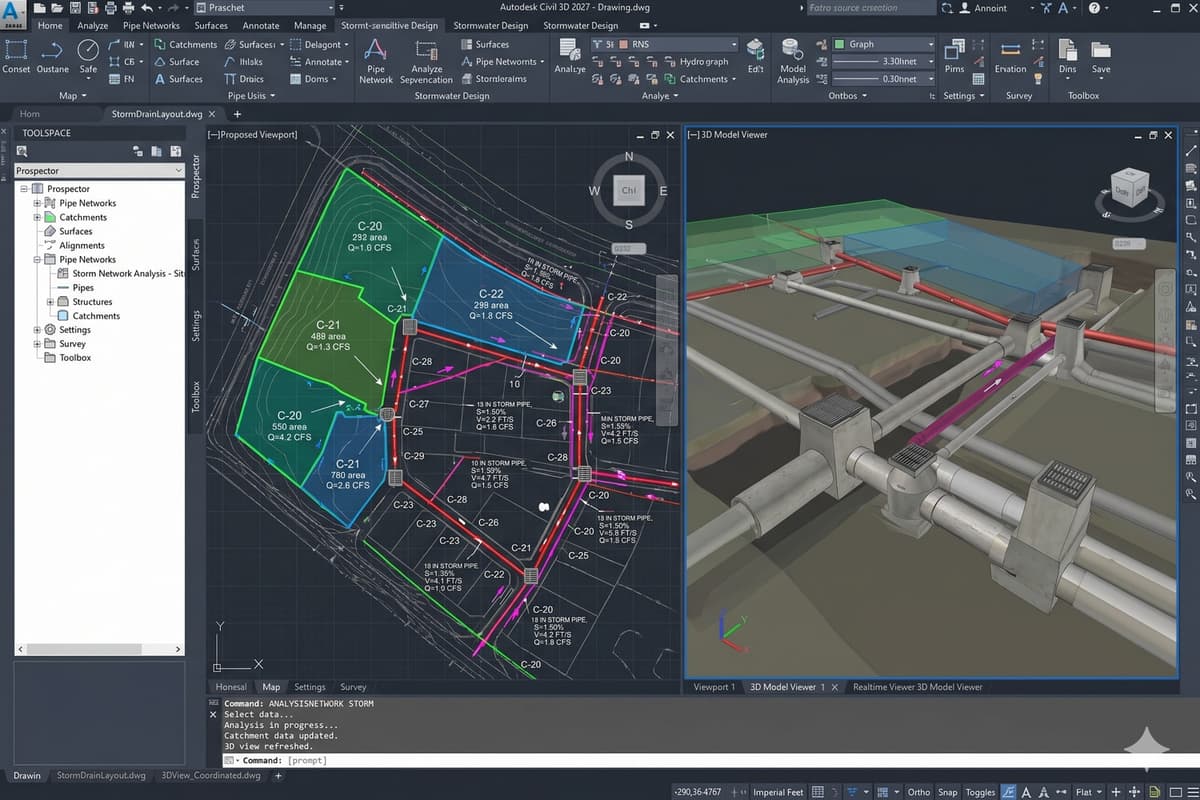
Task: Adjust the 3.30hnet slider
Action: point(884,61)
